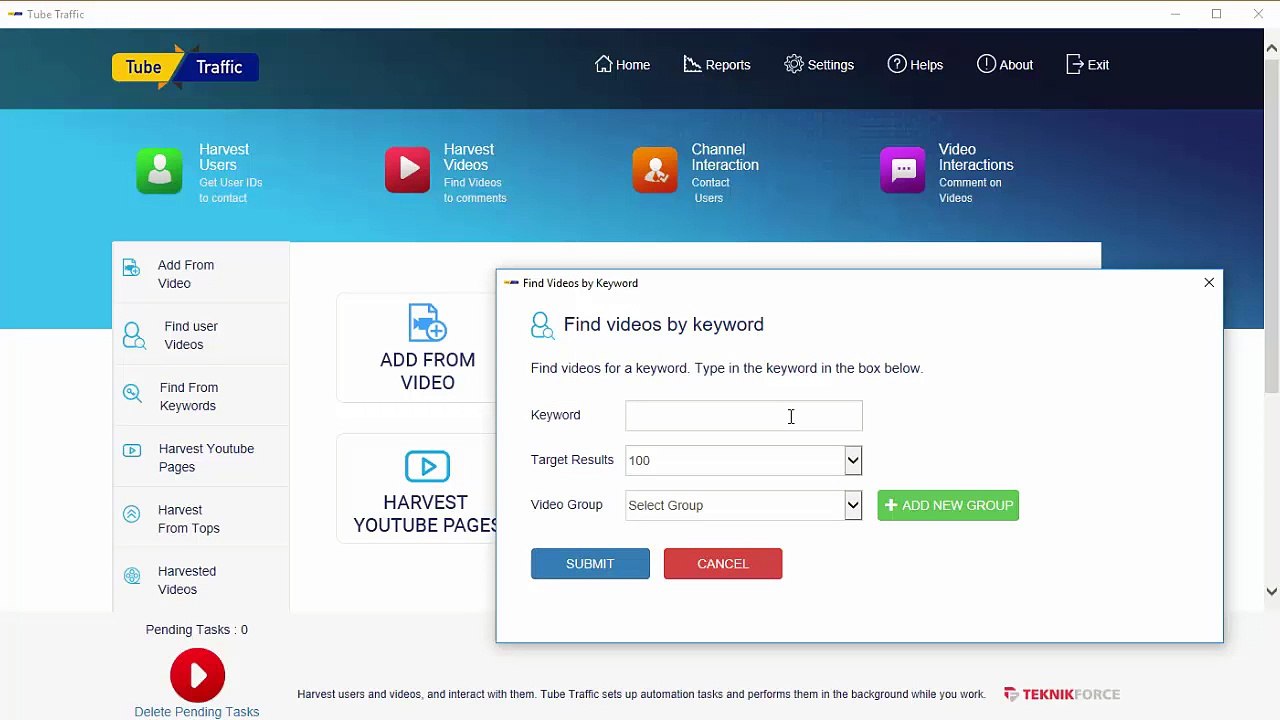
Task: Select Find user Videos in sidebar
Action: 191,335
